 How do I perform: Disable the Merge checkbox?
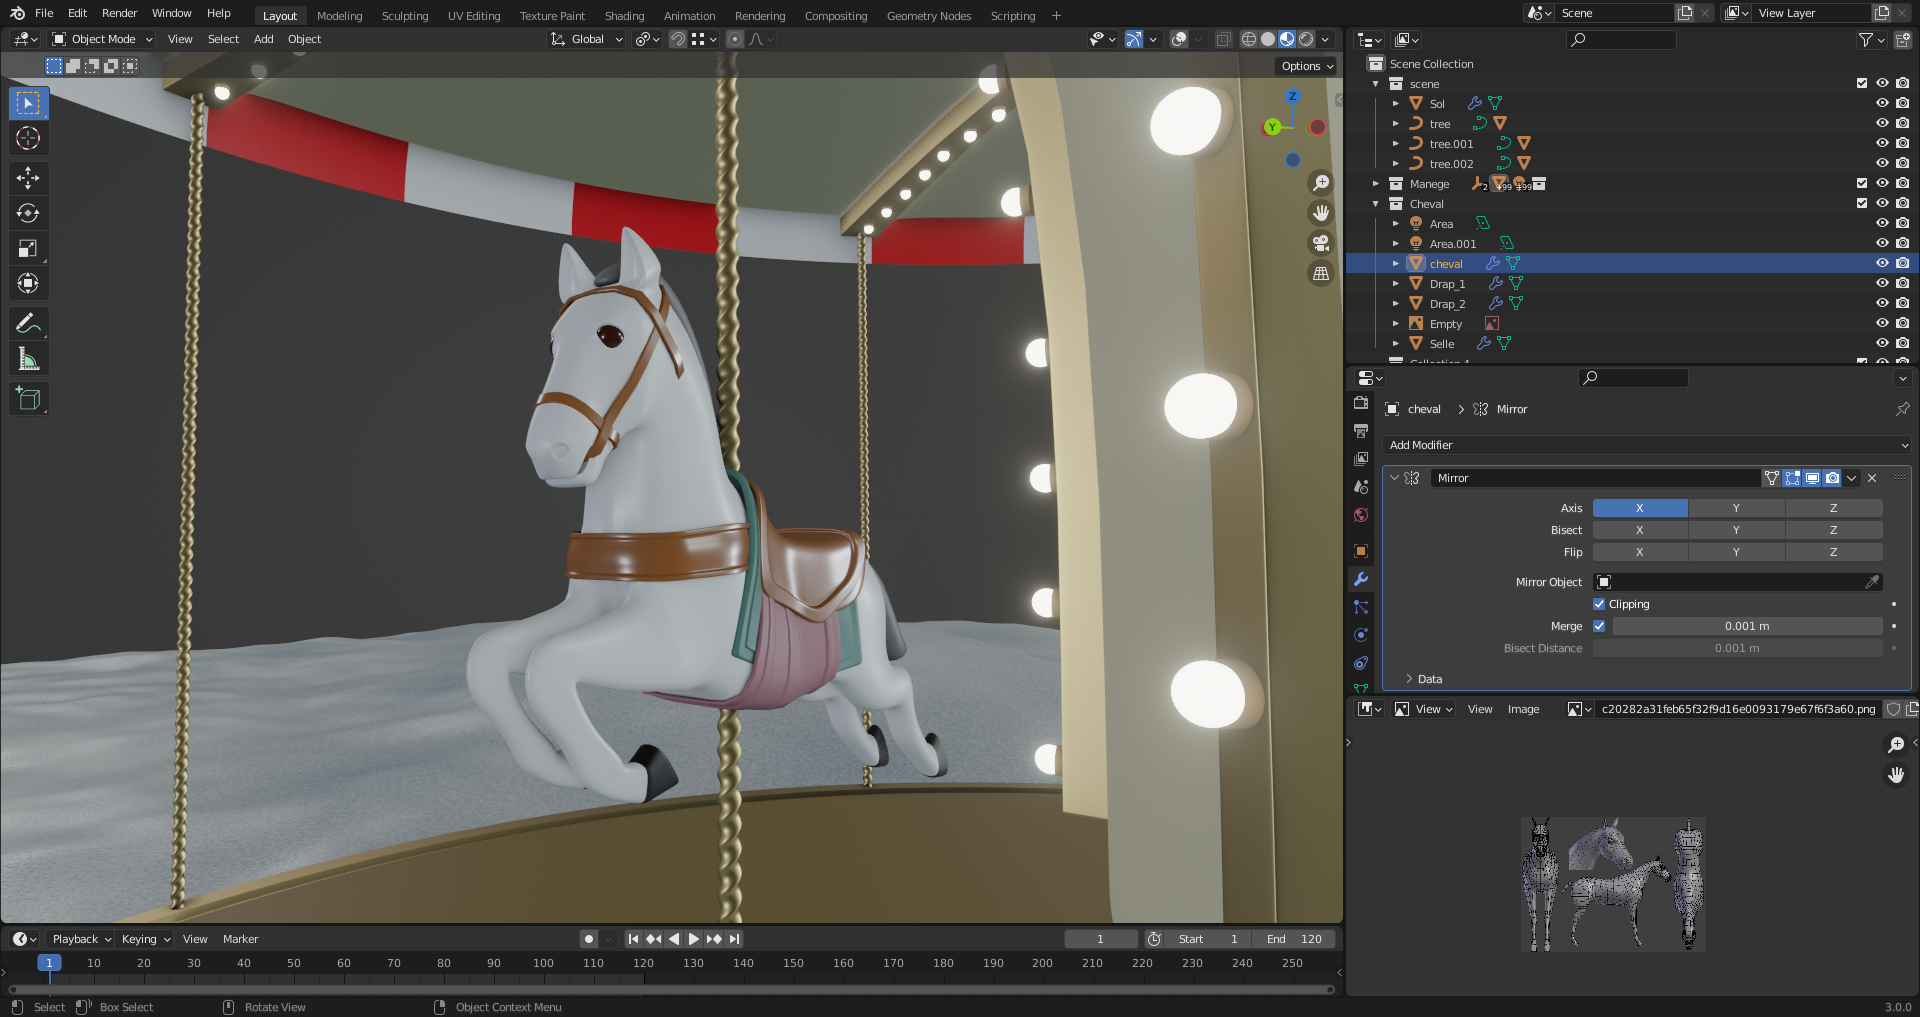pos(1599,626)
